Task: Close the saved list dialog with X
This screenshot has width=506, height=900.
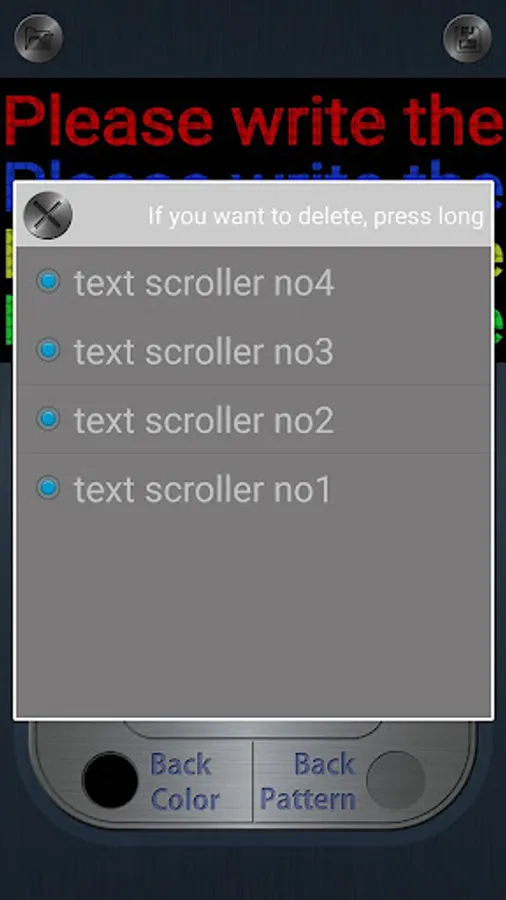Action: (48, 215)
